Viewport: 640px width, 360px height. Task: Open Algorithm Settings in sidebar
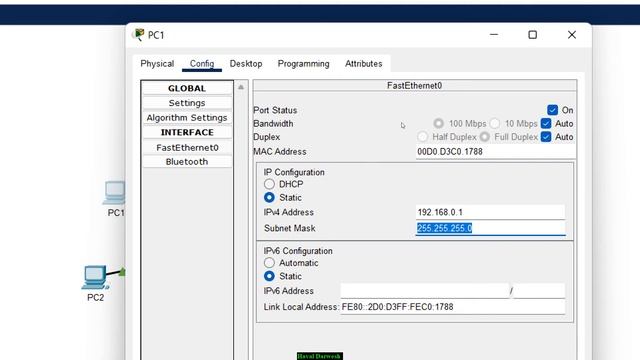point(187,118)
